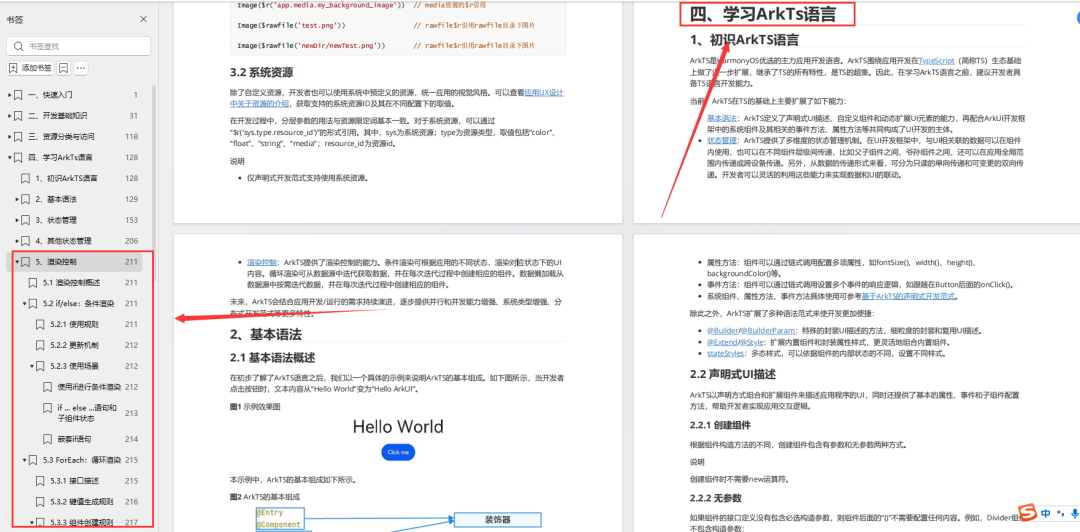The image size is (1080, 532).
Task: Click bookmark icon of 嵌套if语句
Action: click(x=48, y=439)
